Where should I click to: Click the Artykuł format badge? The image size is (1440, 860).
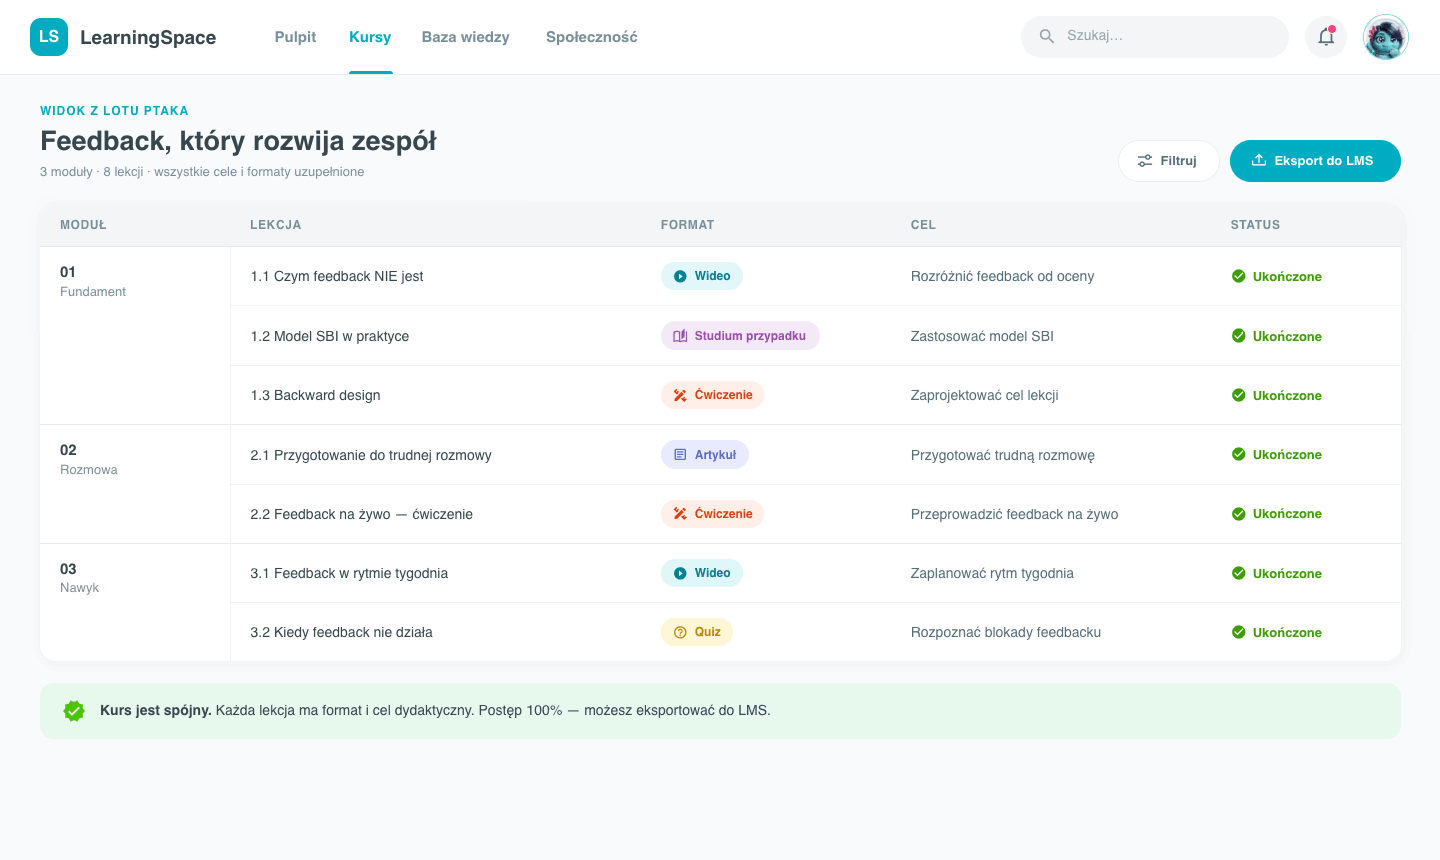tap(705, 455)
